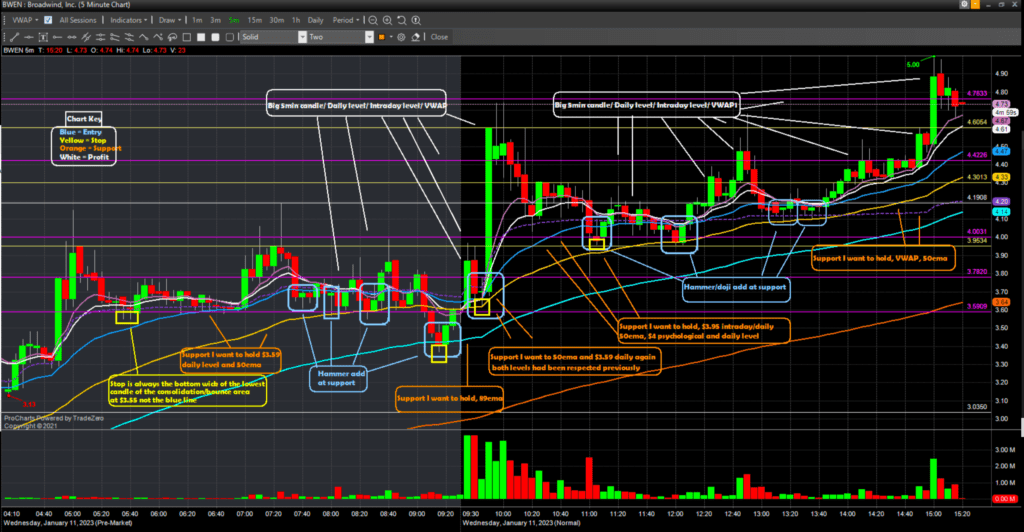Open the Indicators dropdown menu
1024x532 pixels.
click(128, 20)
